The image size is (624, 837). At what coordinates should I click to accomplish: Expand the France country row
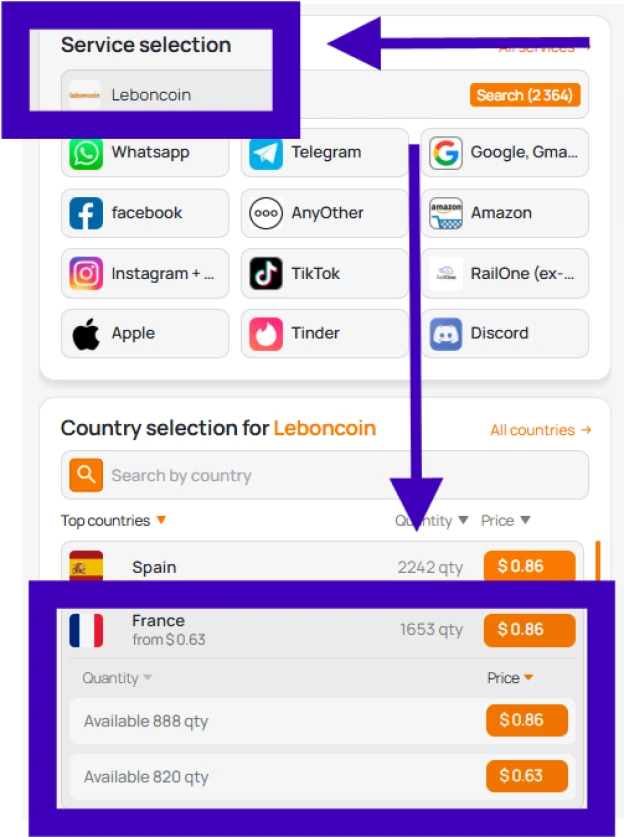pos(250,630)
